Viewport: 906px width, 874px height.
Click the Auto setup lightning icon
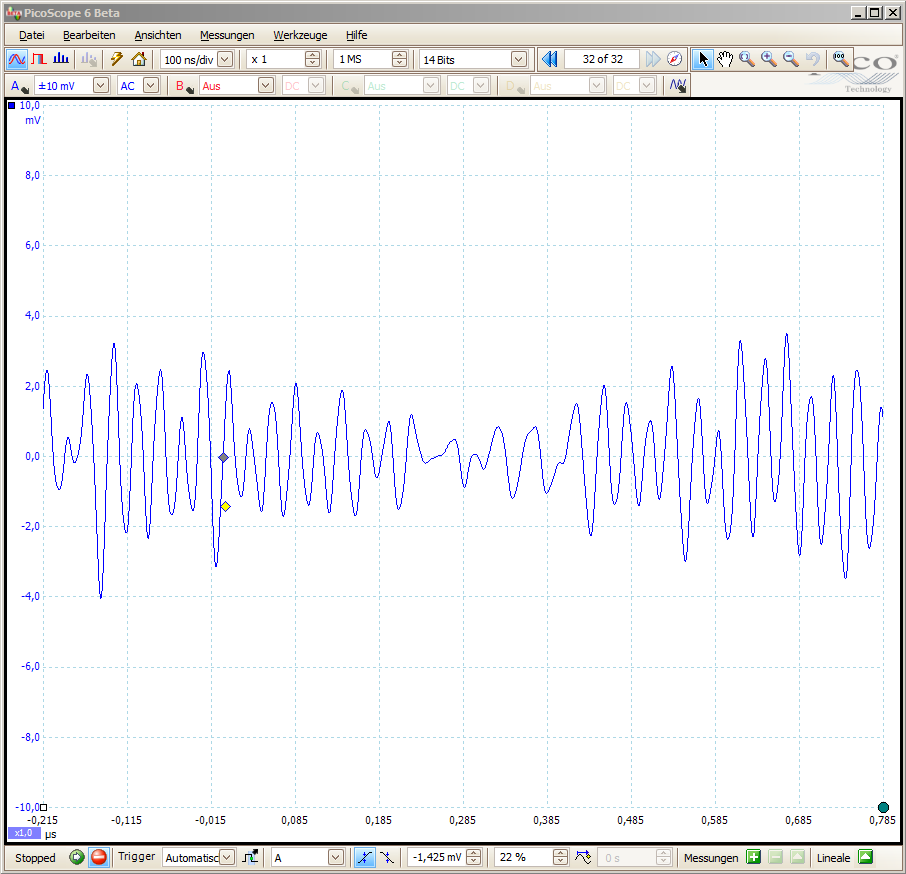pos(117,59)
